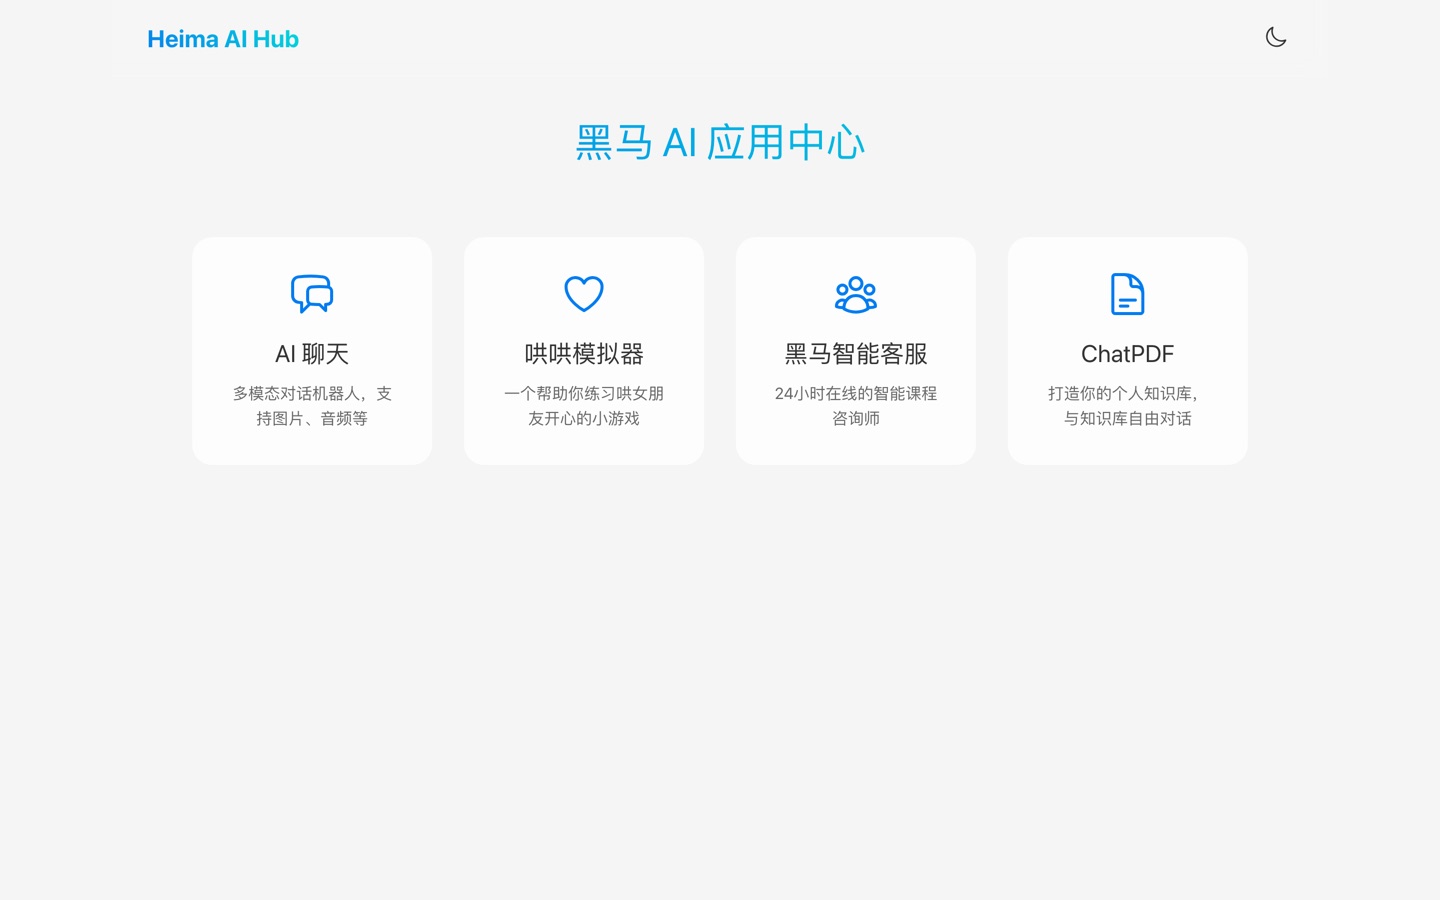Click the AI 聊天 chat bubbles icon

tap(312, 294)
